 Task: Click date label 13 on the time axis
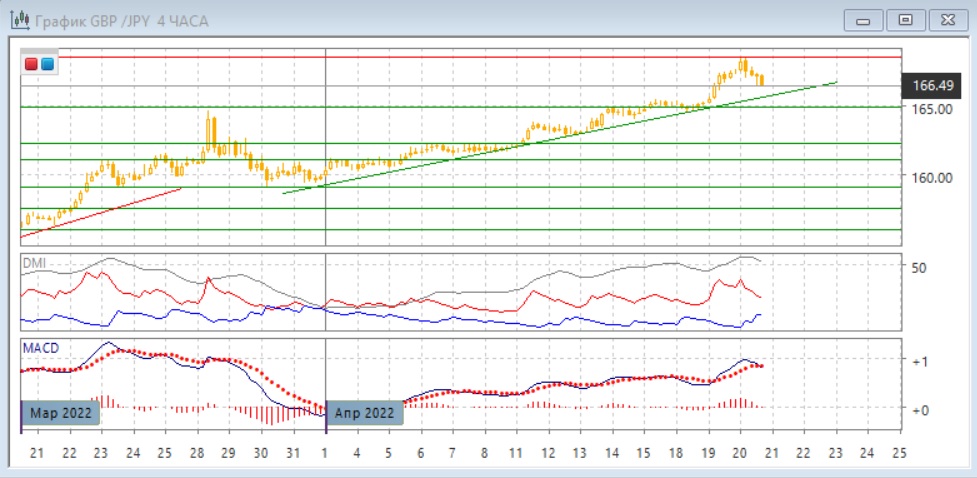coord(581,452)
